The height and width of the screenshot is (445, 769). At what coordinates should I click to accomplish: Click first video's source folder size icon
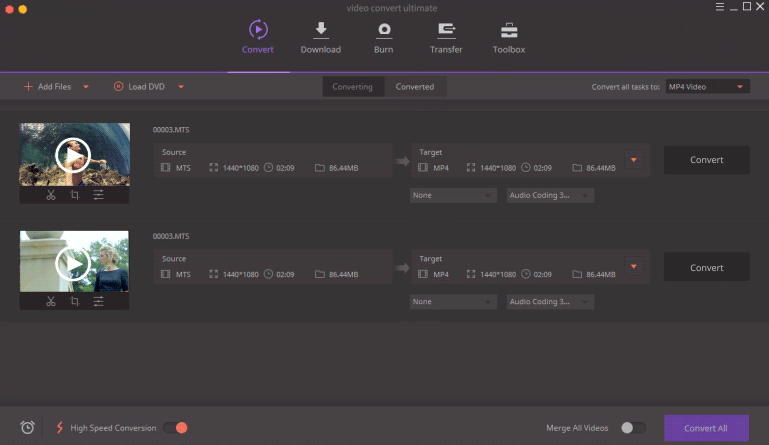click(x=320, y=168)
